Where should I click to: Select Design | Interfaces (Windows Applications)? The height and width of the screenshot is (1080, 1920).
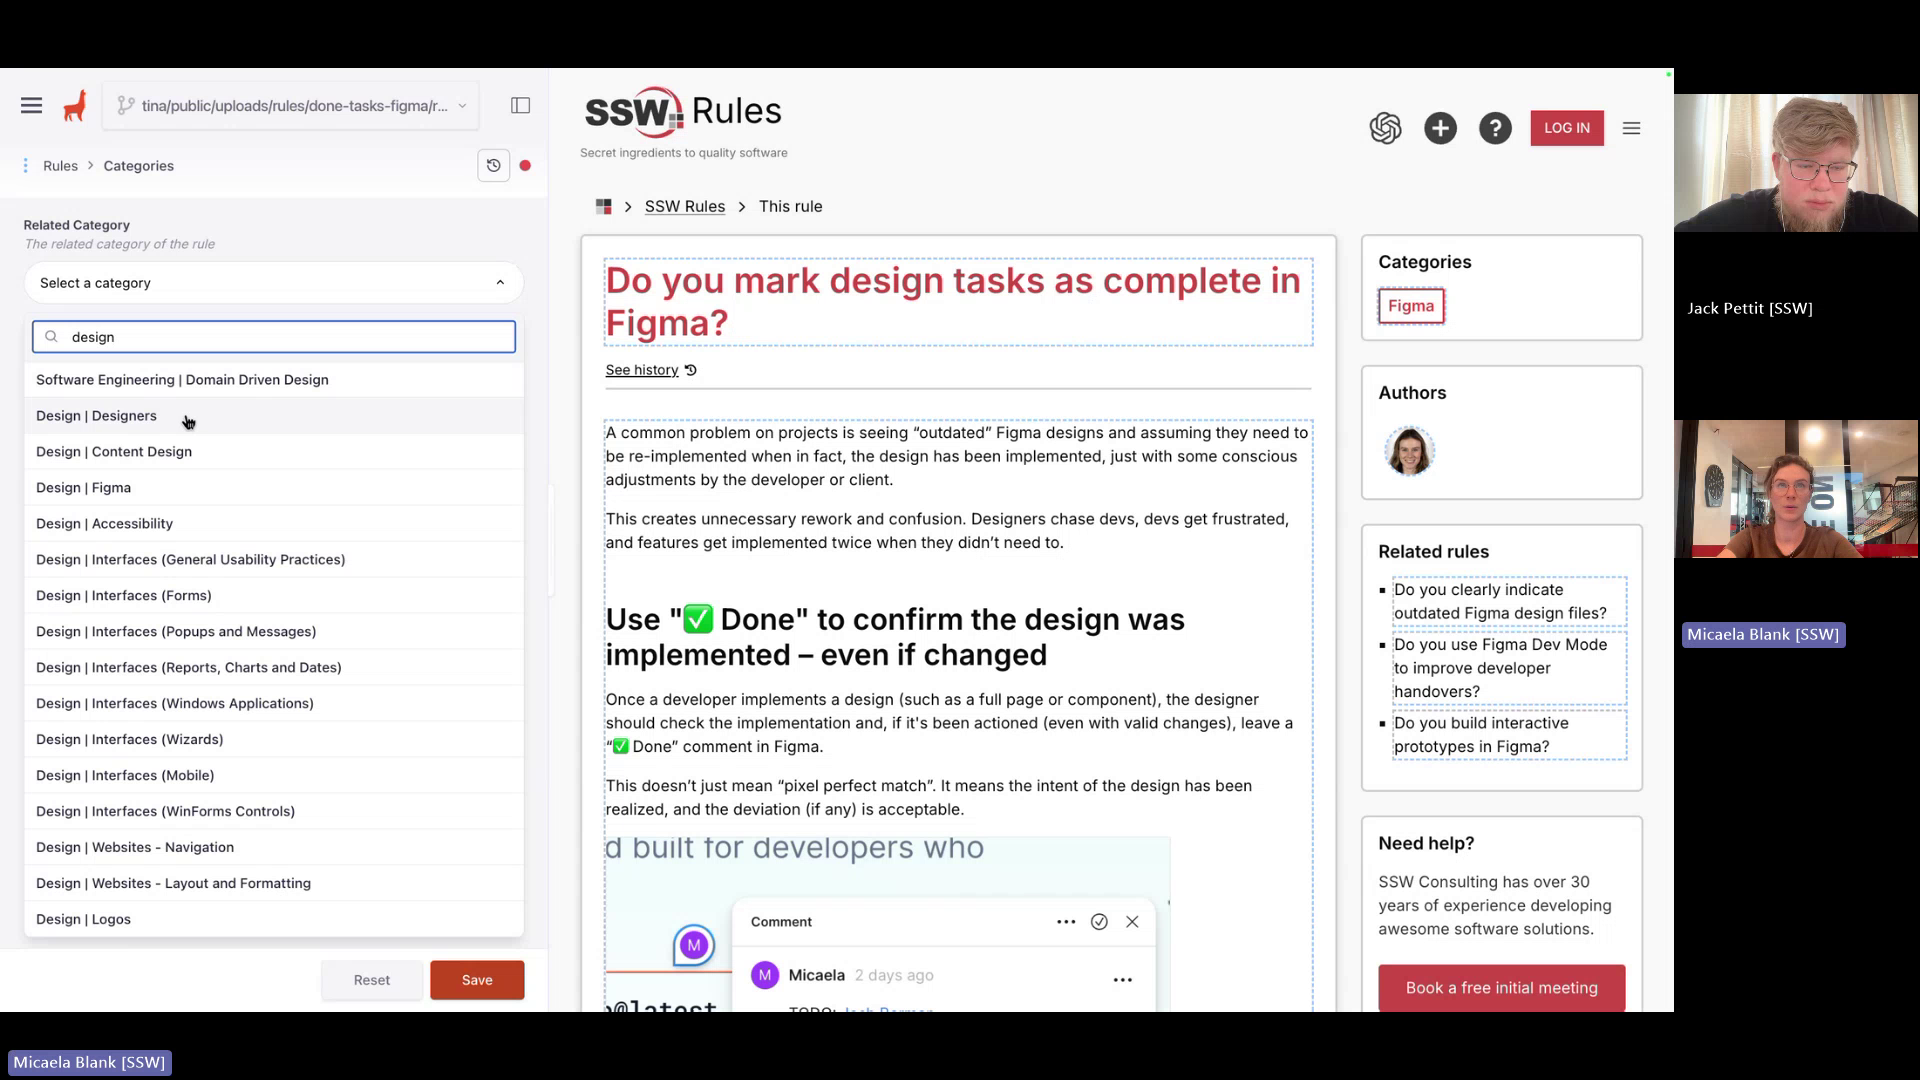point(273,704)
